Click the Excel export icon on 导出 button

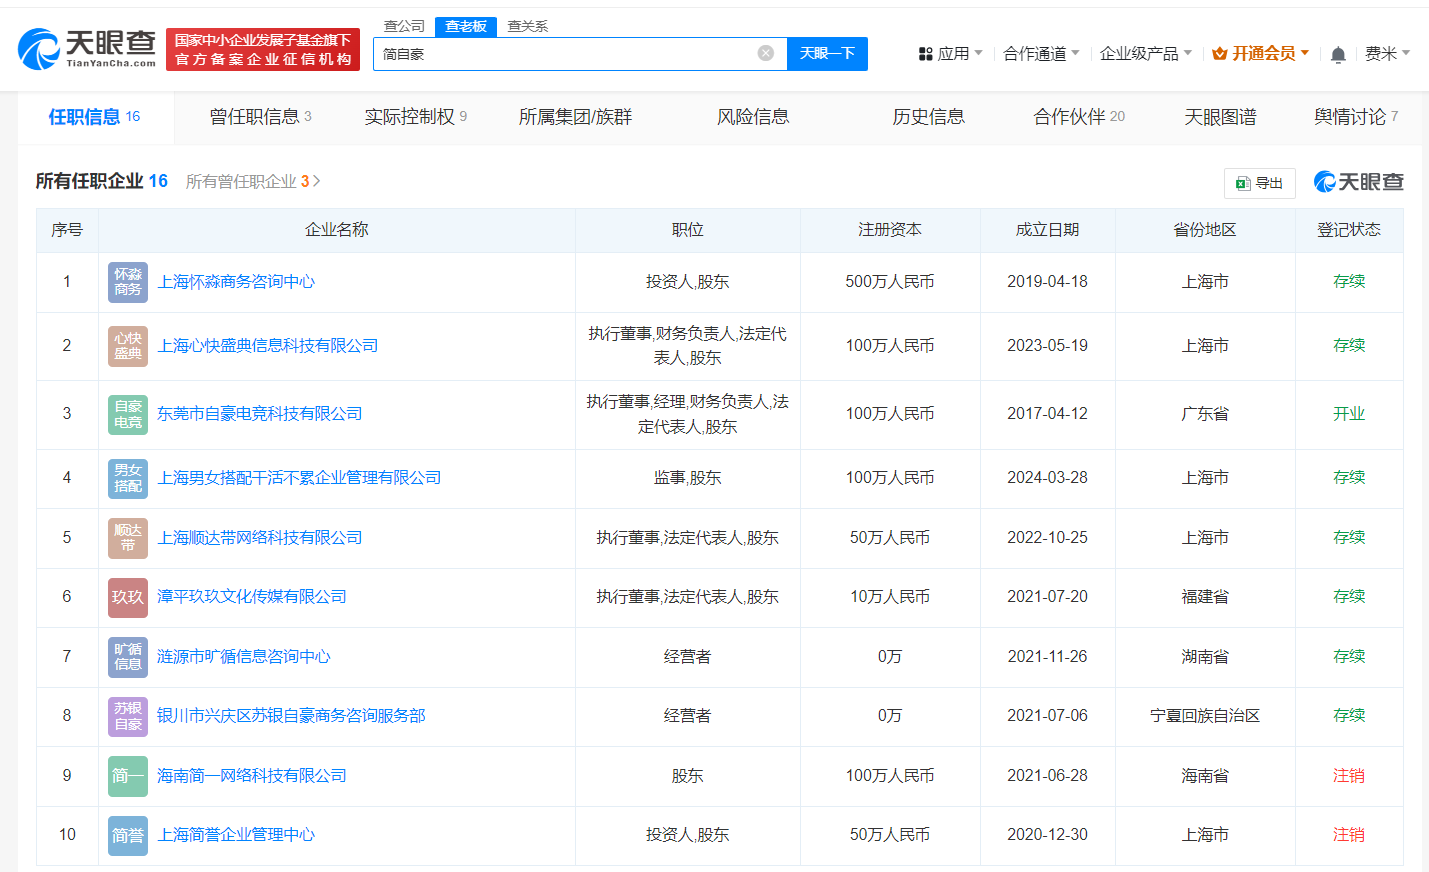(x=1243, y=183)
